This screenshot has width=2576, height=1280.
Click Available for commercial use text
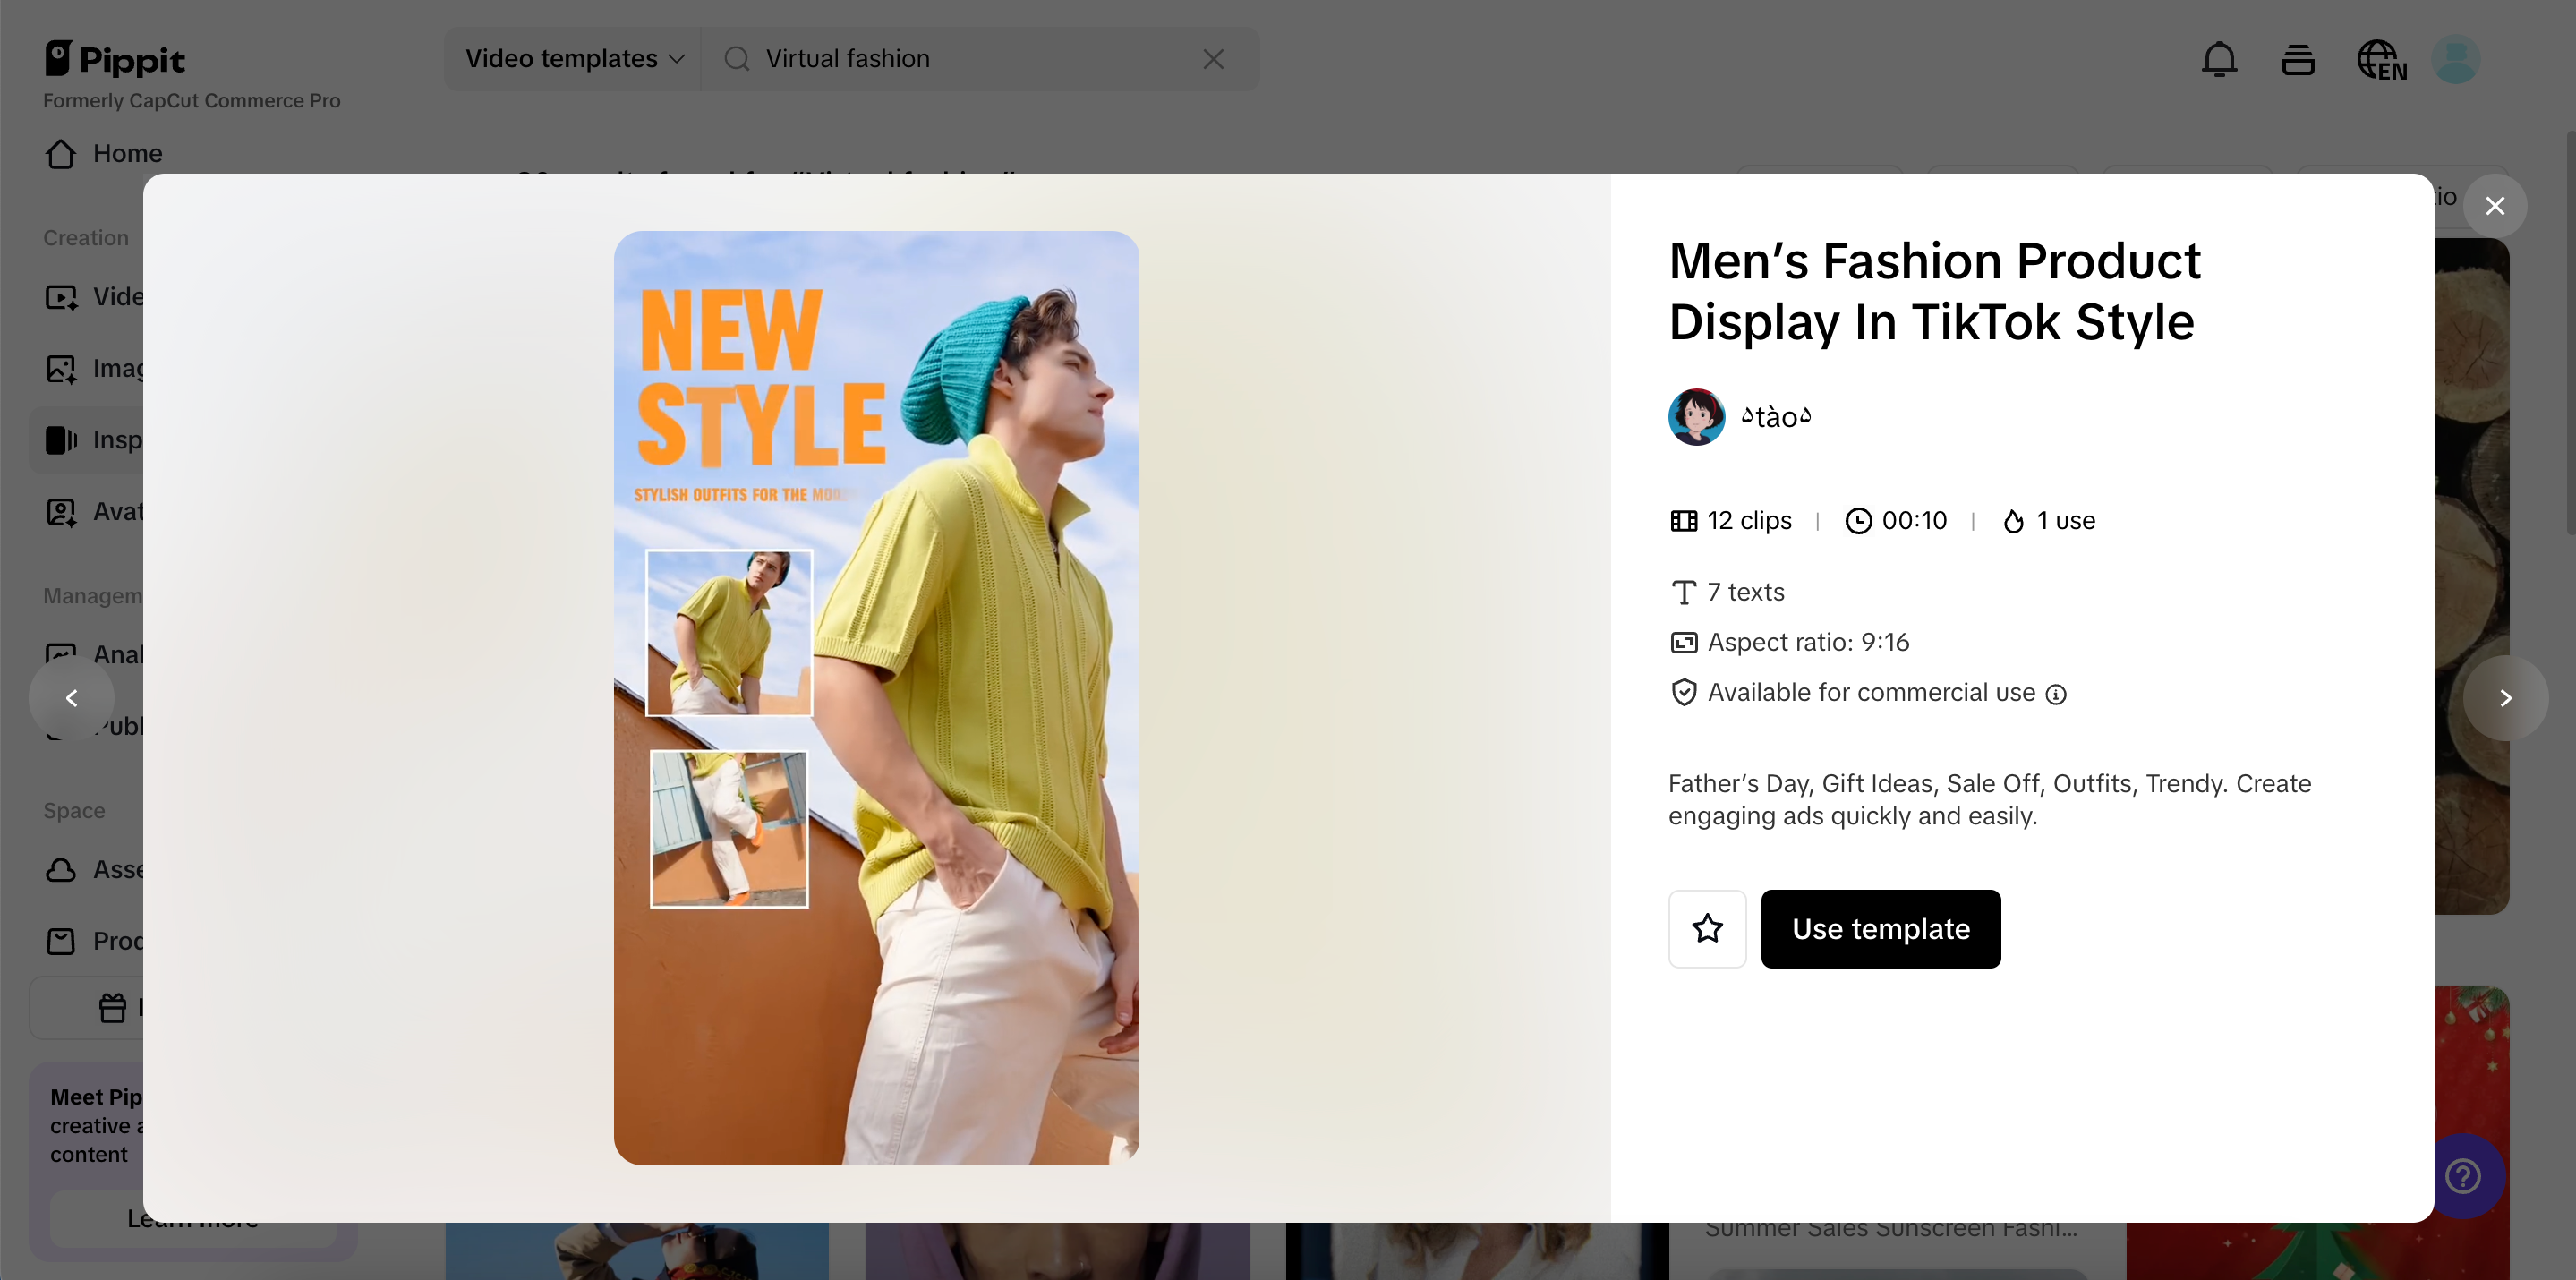pos(1871,693)
